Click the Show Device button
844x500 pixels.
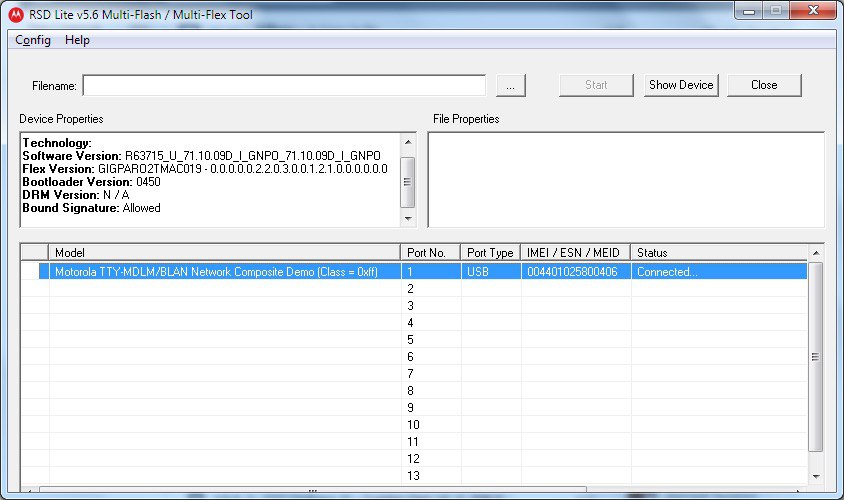(x=681, y=85)
